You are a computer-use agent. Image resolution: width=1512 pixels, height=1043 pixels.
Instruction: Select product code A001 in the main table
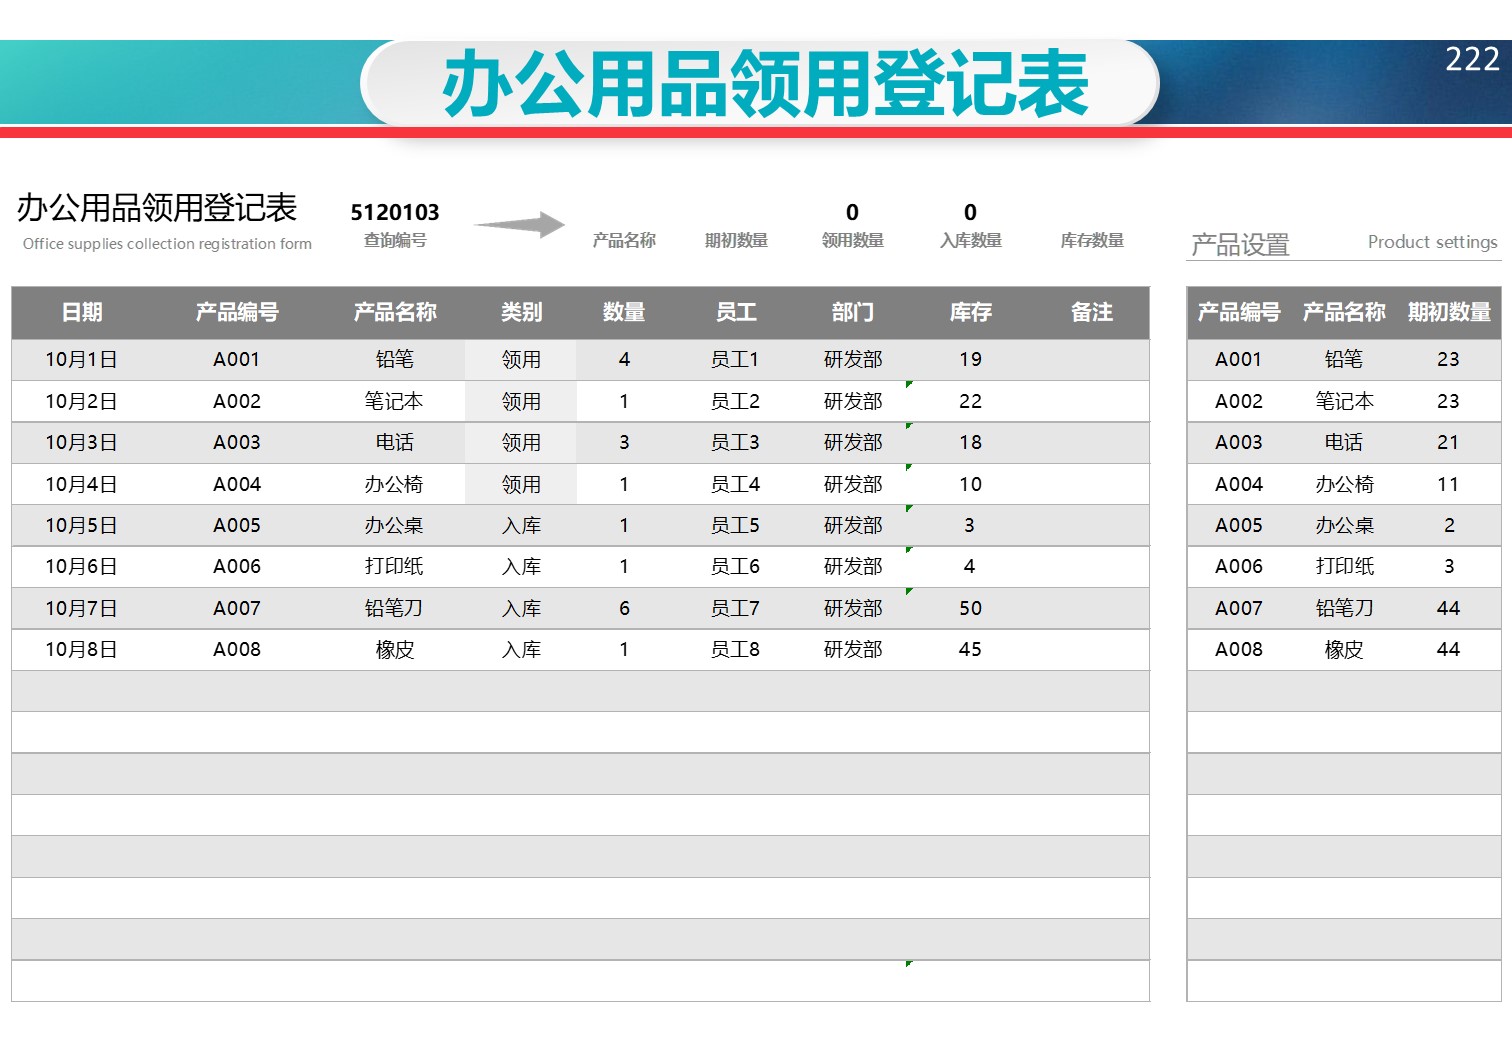[237, 359]
